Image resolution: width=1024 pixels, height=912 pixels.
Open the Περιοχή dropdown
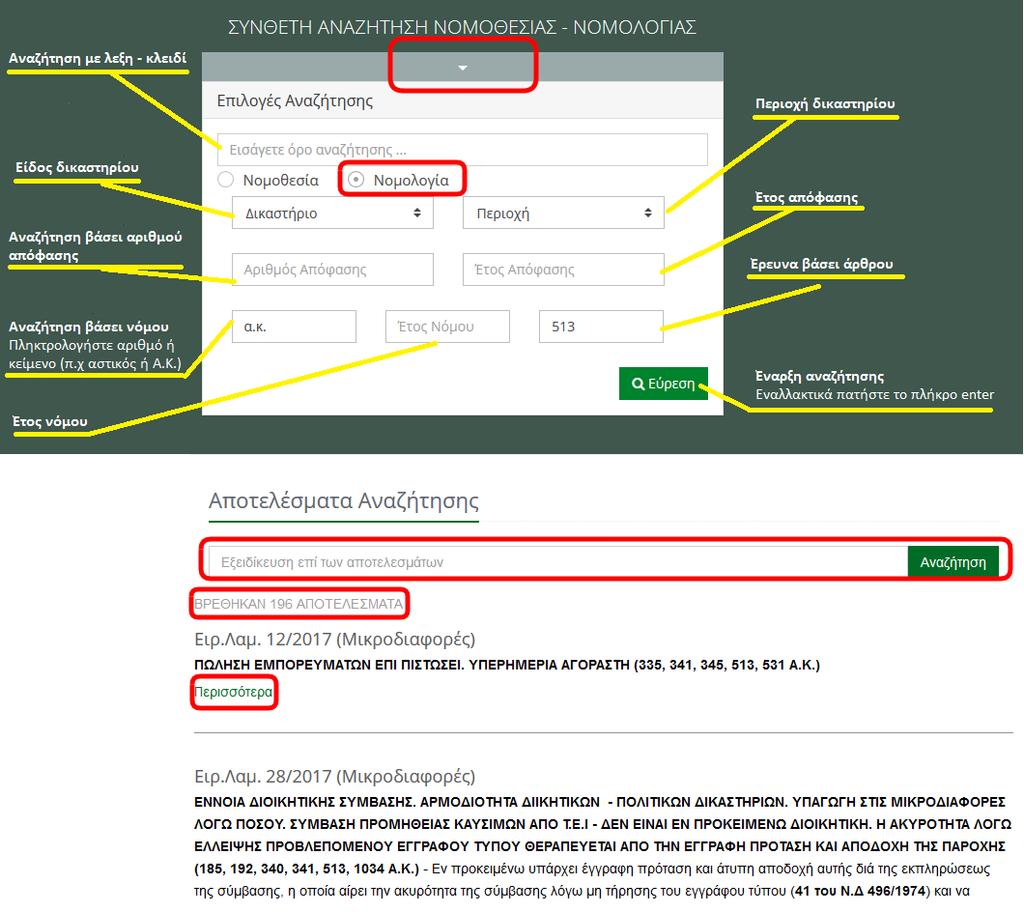click(x=564, y=213)
